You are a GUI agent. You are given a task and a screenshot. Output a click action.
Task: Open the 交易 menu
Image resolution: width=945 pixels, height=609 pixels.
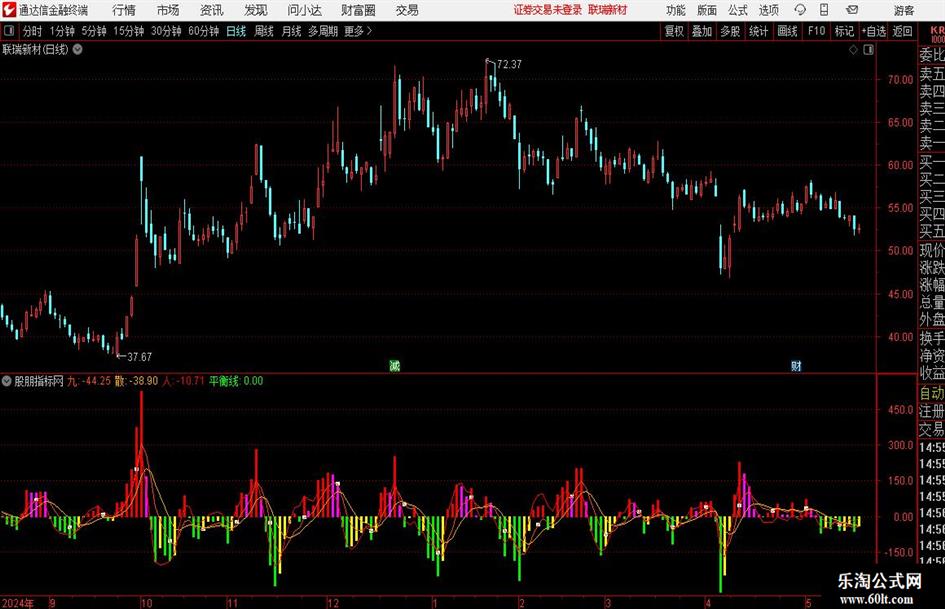click(x=407, y=10)
